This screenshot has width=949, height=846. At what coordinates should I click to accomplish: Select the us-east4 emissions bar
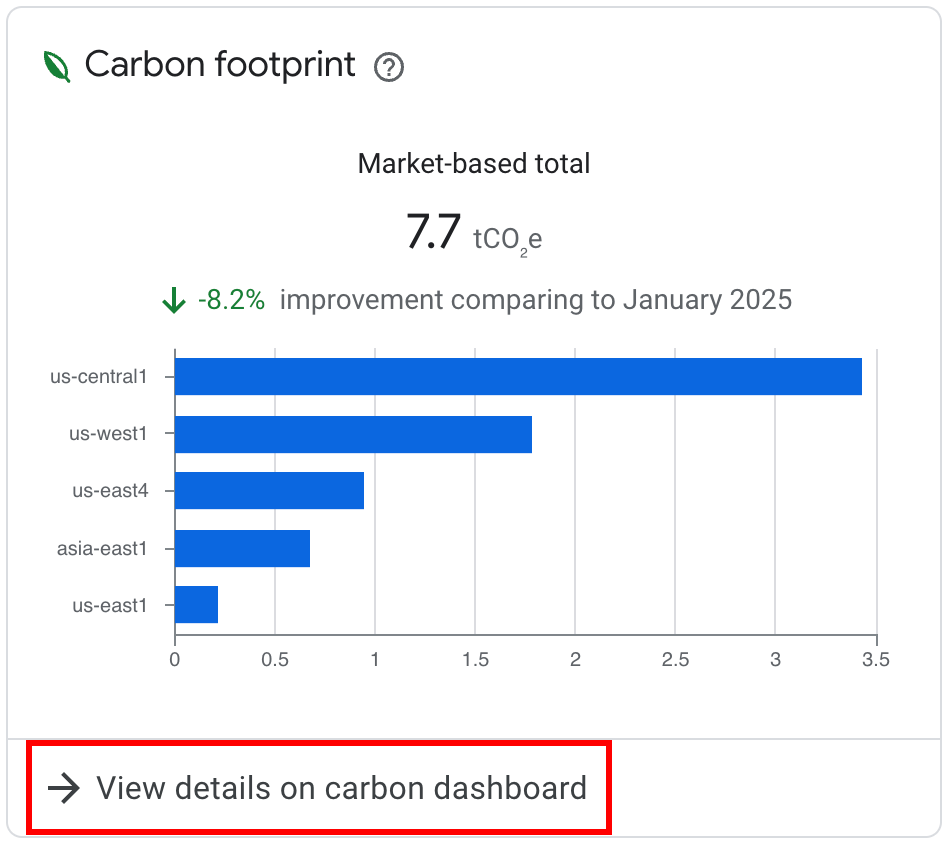(x=270, y=491)
